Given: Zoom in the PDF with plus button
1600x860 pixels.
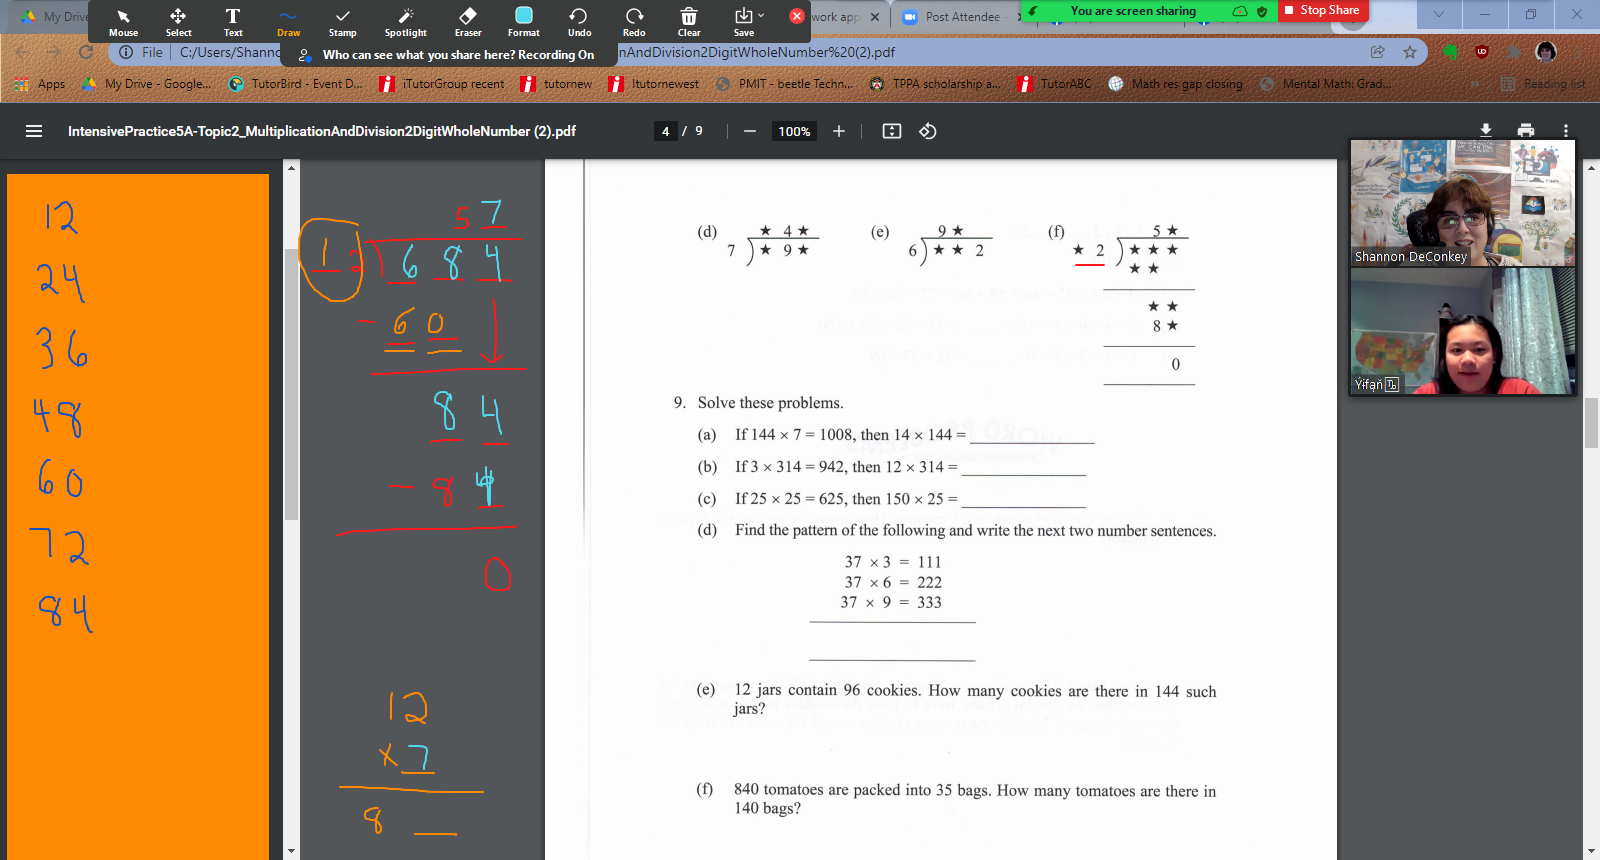Looking at the screenshot, I should pos(839,131).
